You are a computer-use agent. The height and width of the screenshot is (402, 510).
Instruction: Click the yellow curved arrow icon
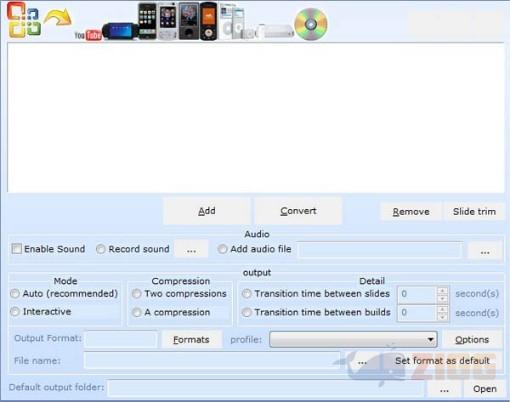(x=58, y=17)
